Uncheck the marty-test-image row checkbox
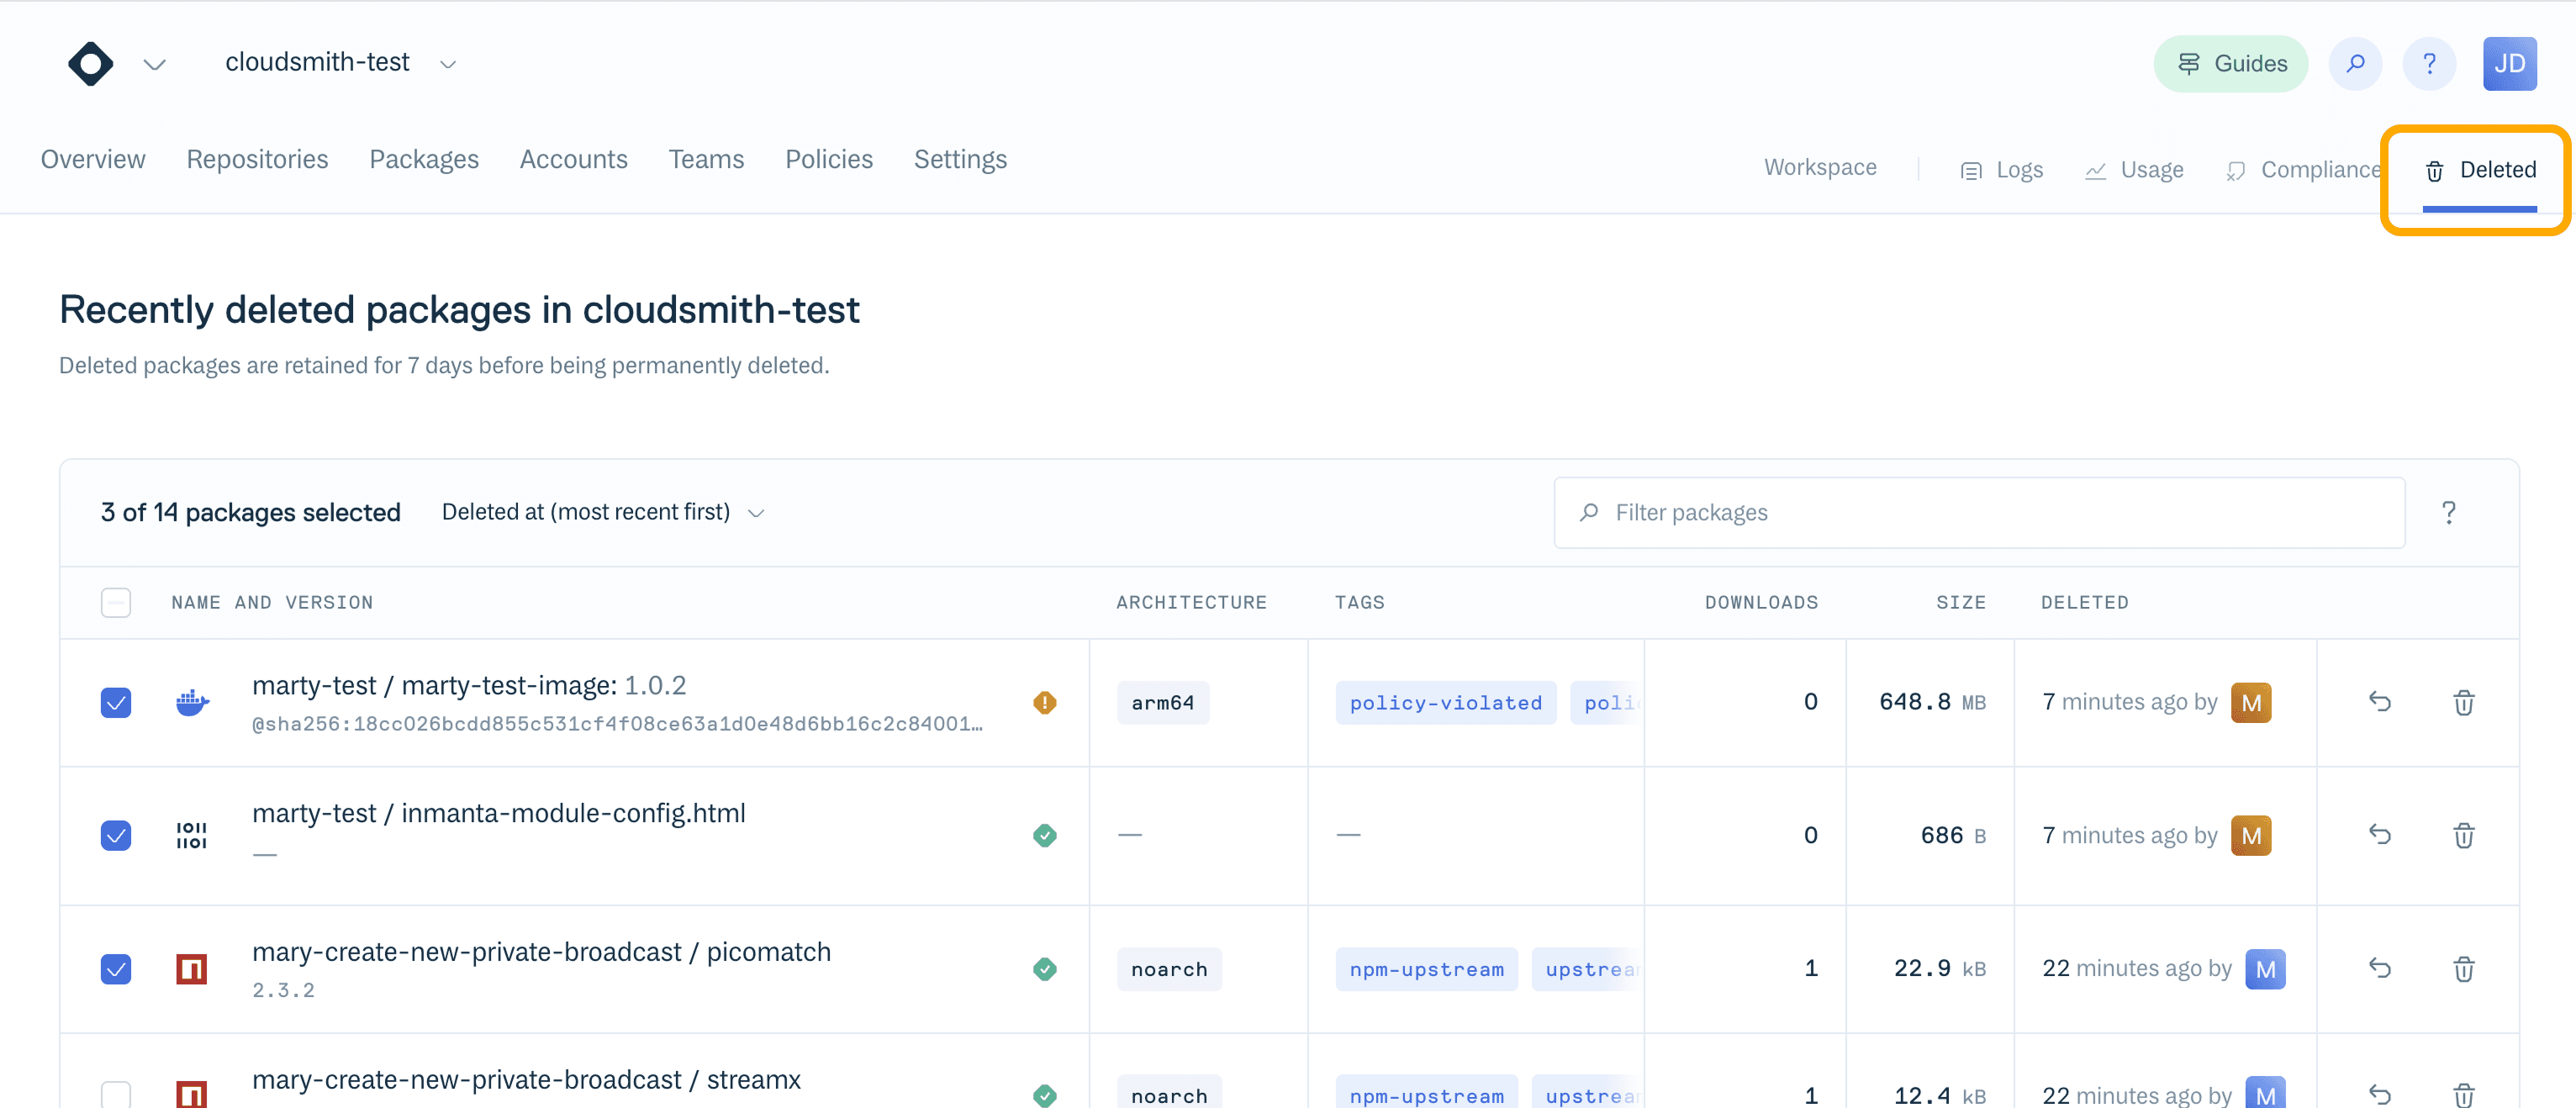This screenshot has height=1108, width=2576. pyautogui.click(x=116, y=702)
